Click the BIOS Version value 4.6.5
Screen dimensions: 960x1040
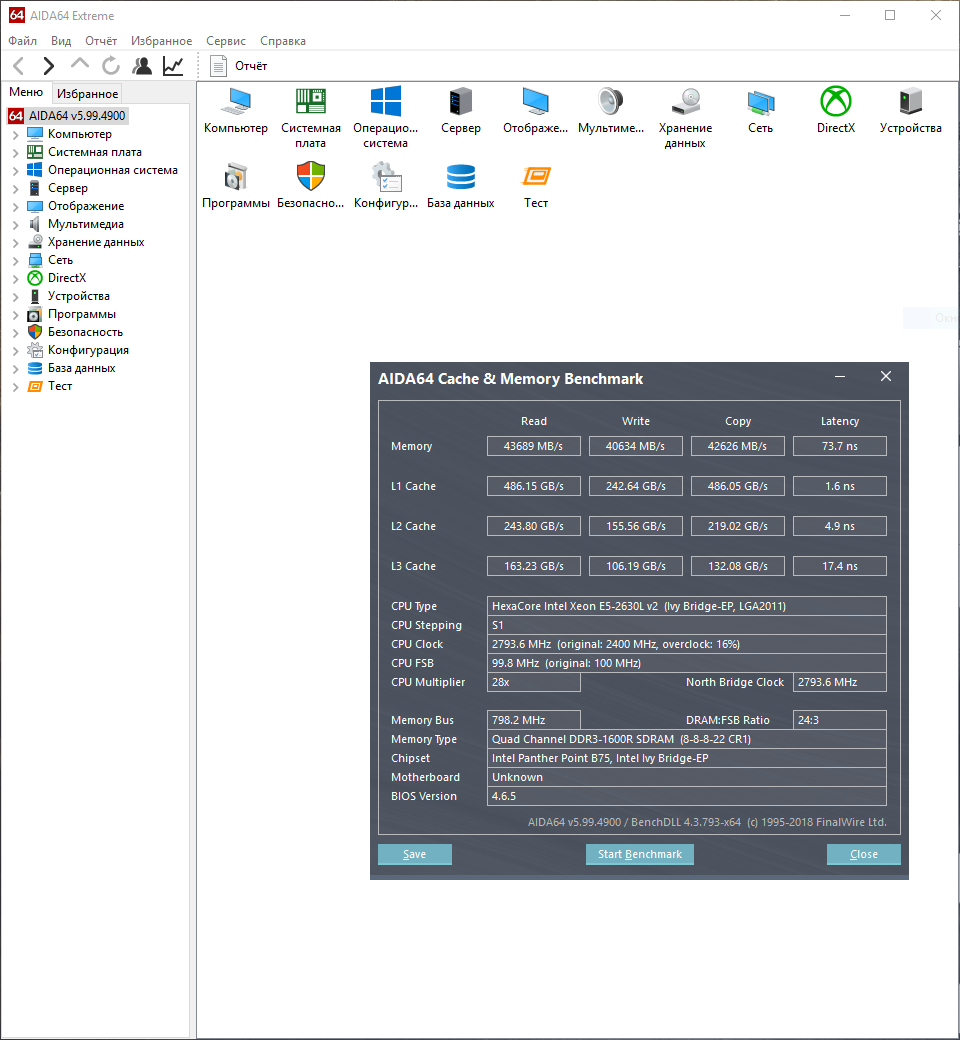click(687, 797)
